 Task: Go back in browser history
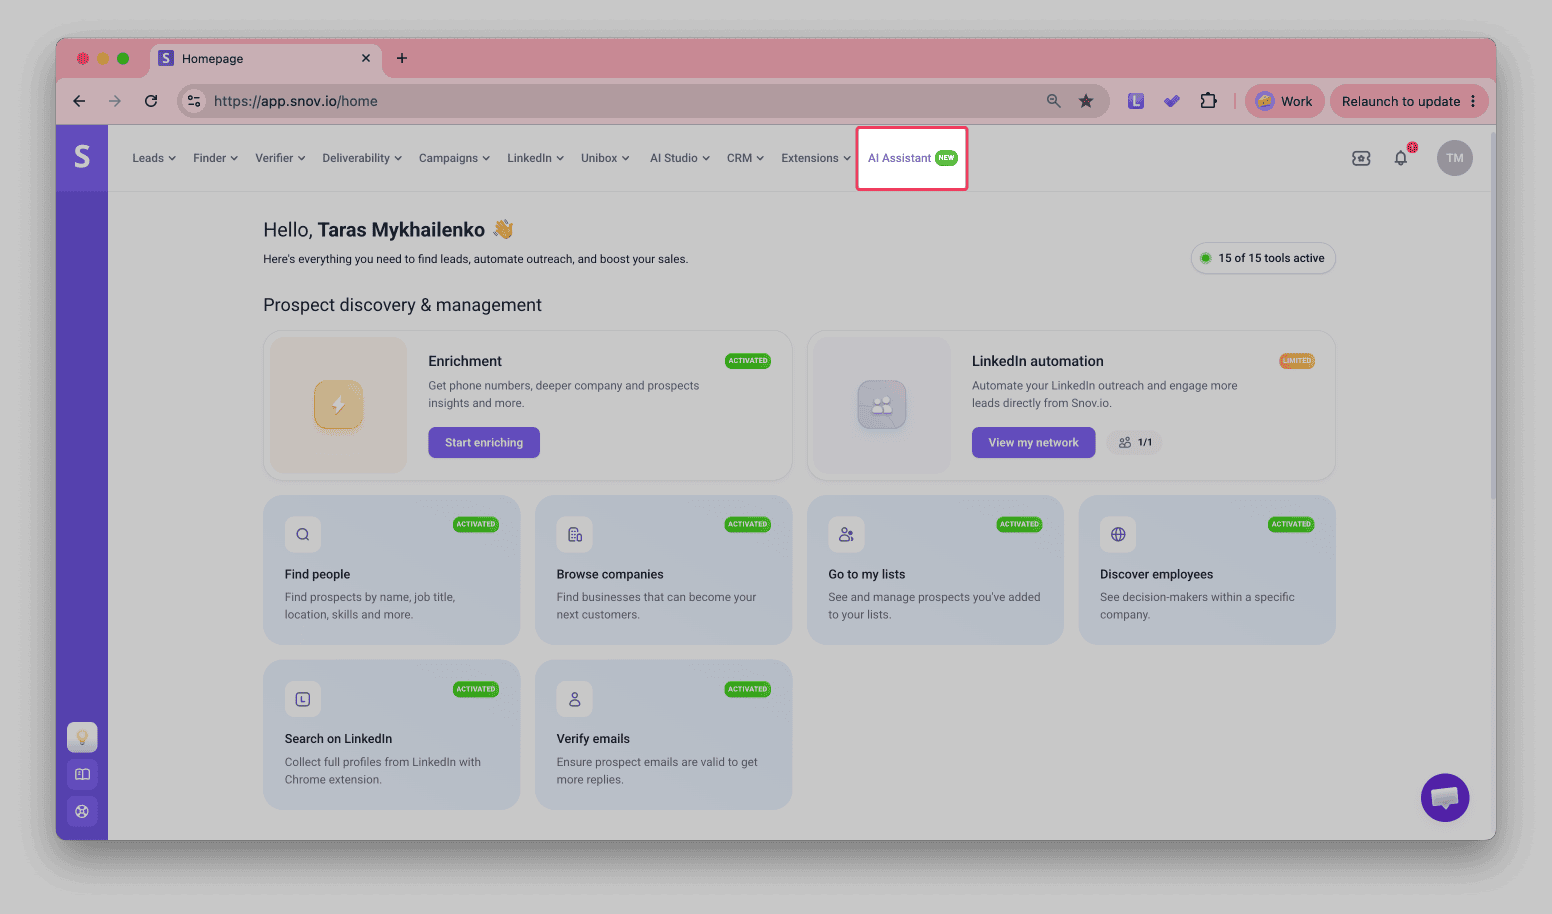click(x=79, y=101)
